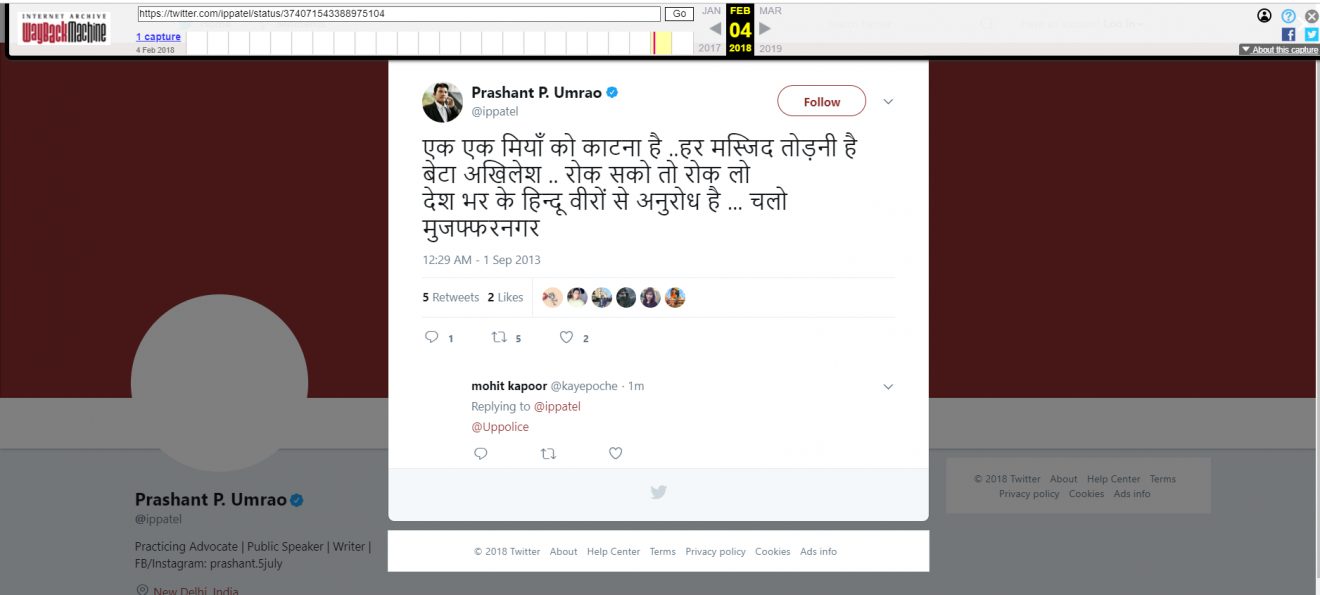Screen dimensions: 1320x595
Task: Click the @Uppolice mention link
Action: point(500,427)
